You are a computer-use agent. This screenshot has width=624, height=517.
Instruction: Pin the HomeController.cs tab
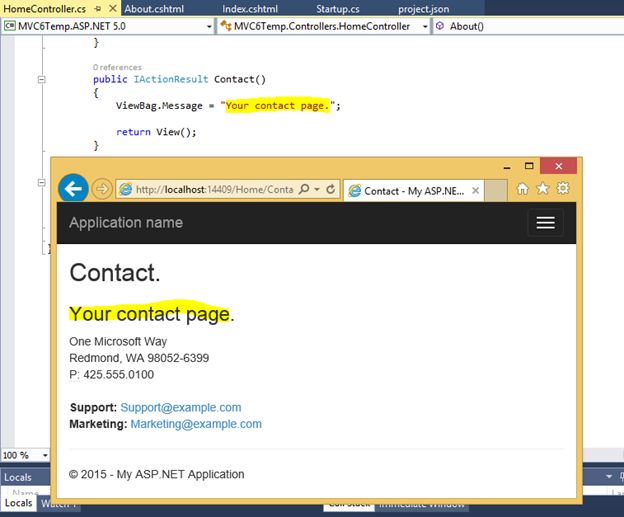click(98, 8)
